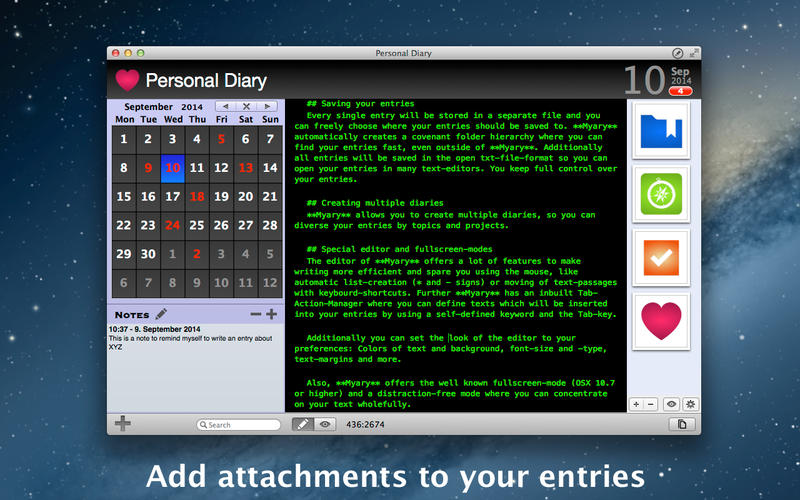
Task: Open the orange checkmark attachment
Action: (659, 258)
